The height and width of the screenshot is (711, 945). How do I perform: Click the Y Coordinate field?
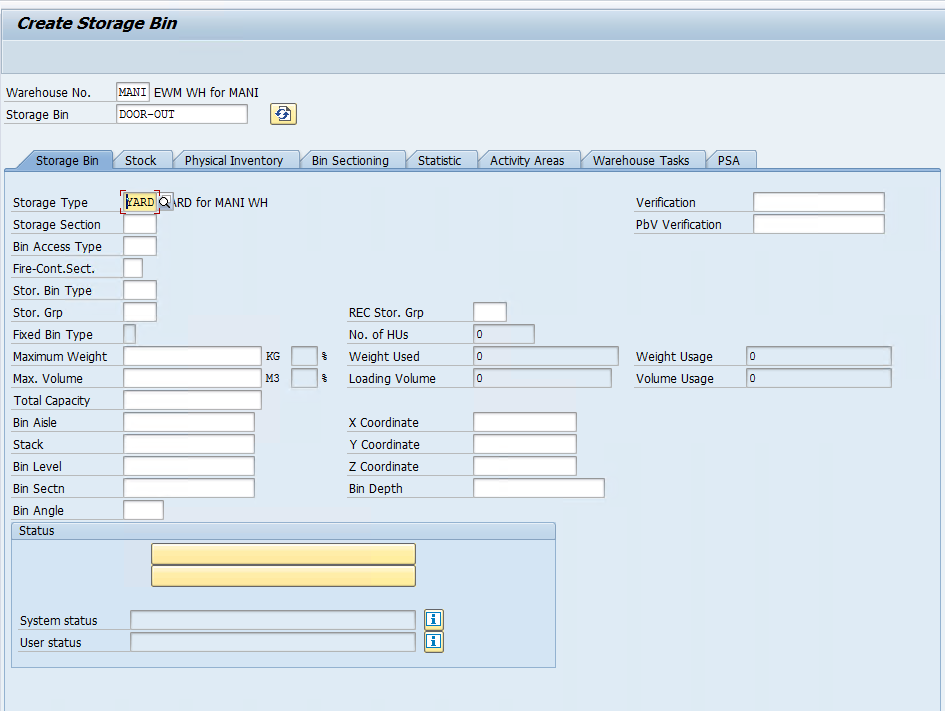pos(525,444)
